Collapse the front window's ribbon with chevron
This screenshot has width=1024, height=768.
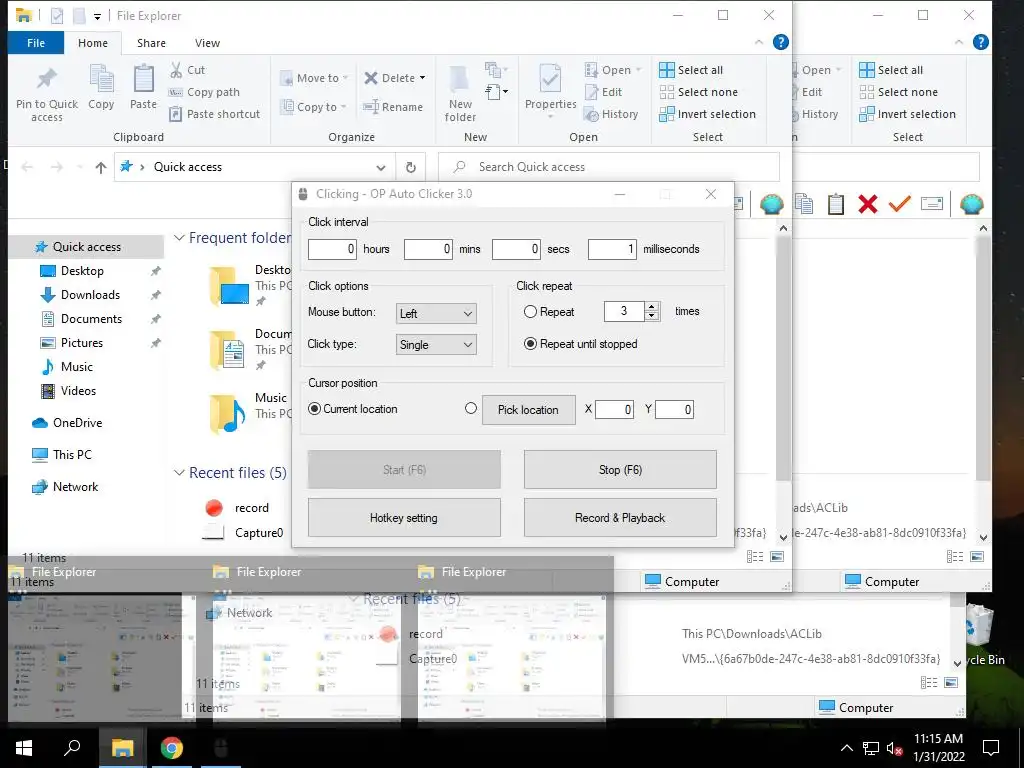(759, 42)
